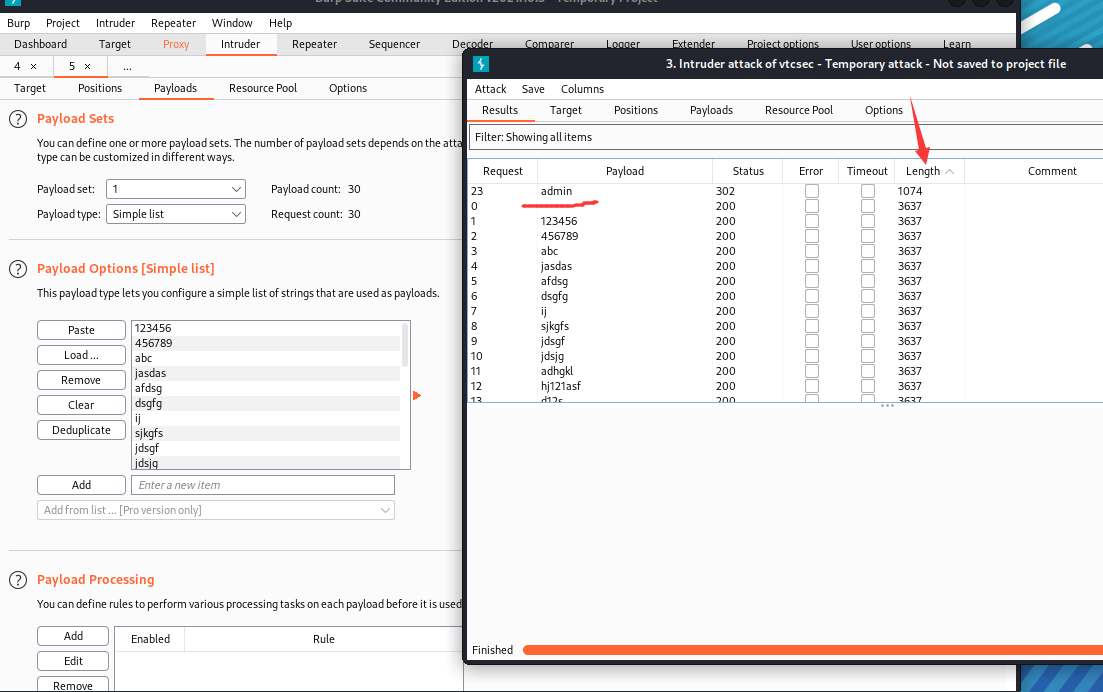Click the 'Filter: Showing all items' bar
This screenshot has height=692, width=1103.
[x=786, y=137]
